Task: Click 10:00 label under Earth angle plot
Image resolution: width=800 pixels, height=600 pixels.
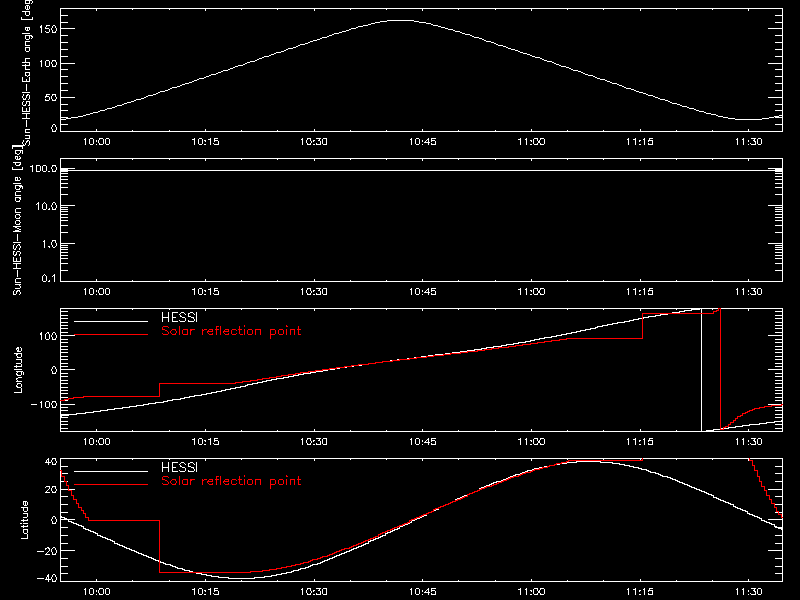Action: (96, 142)
